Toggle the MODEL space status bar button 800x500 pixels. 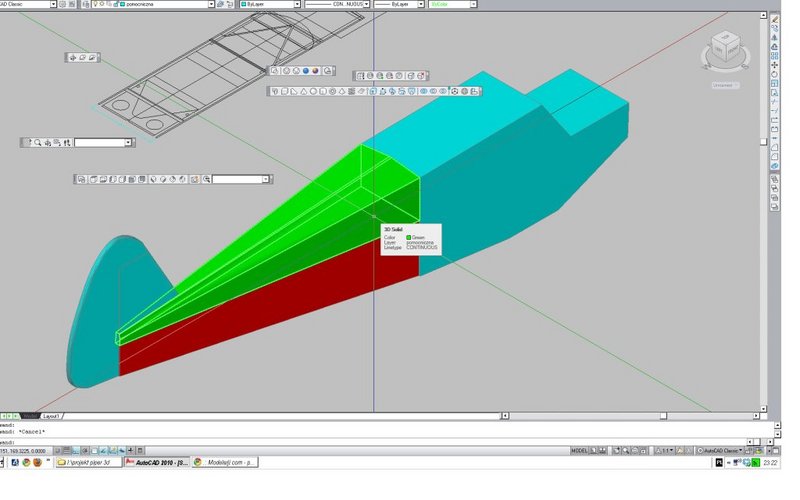(x=579, y=451)
